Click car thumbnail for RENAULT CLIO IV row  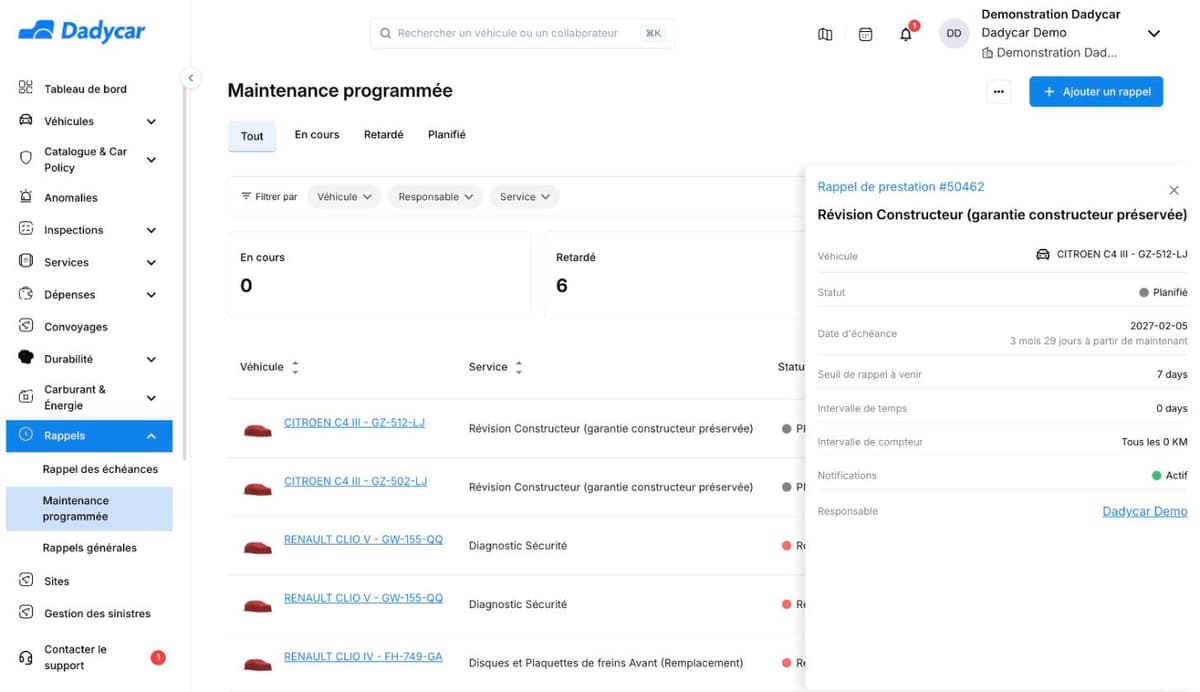pyautogui.click(x=258, y=664)
